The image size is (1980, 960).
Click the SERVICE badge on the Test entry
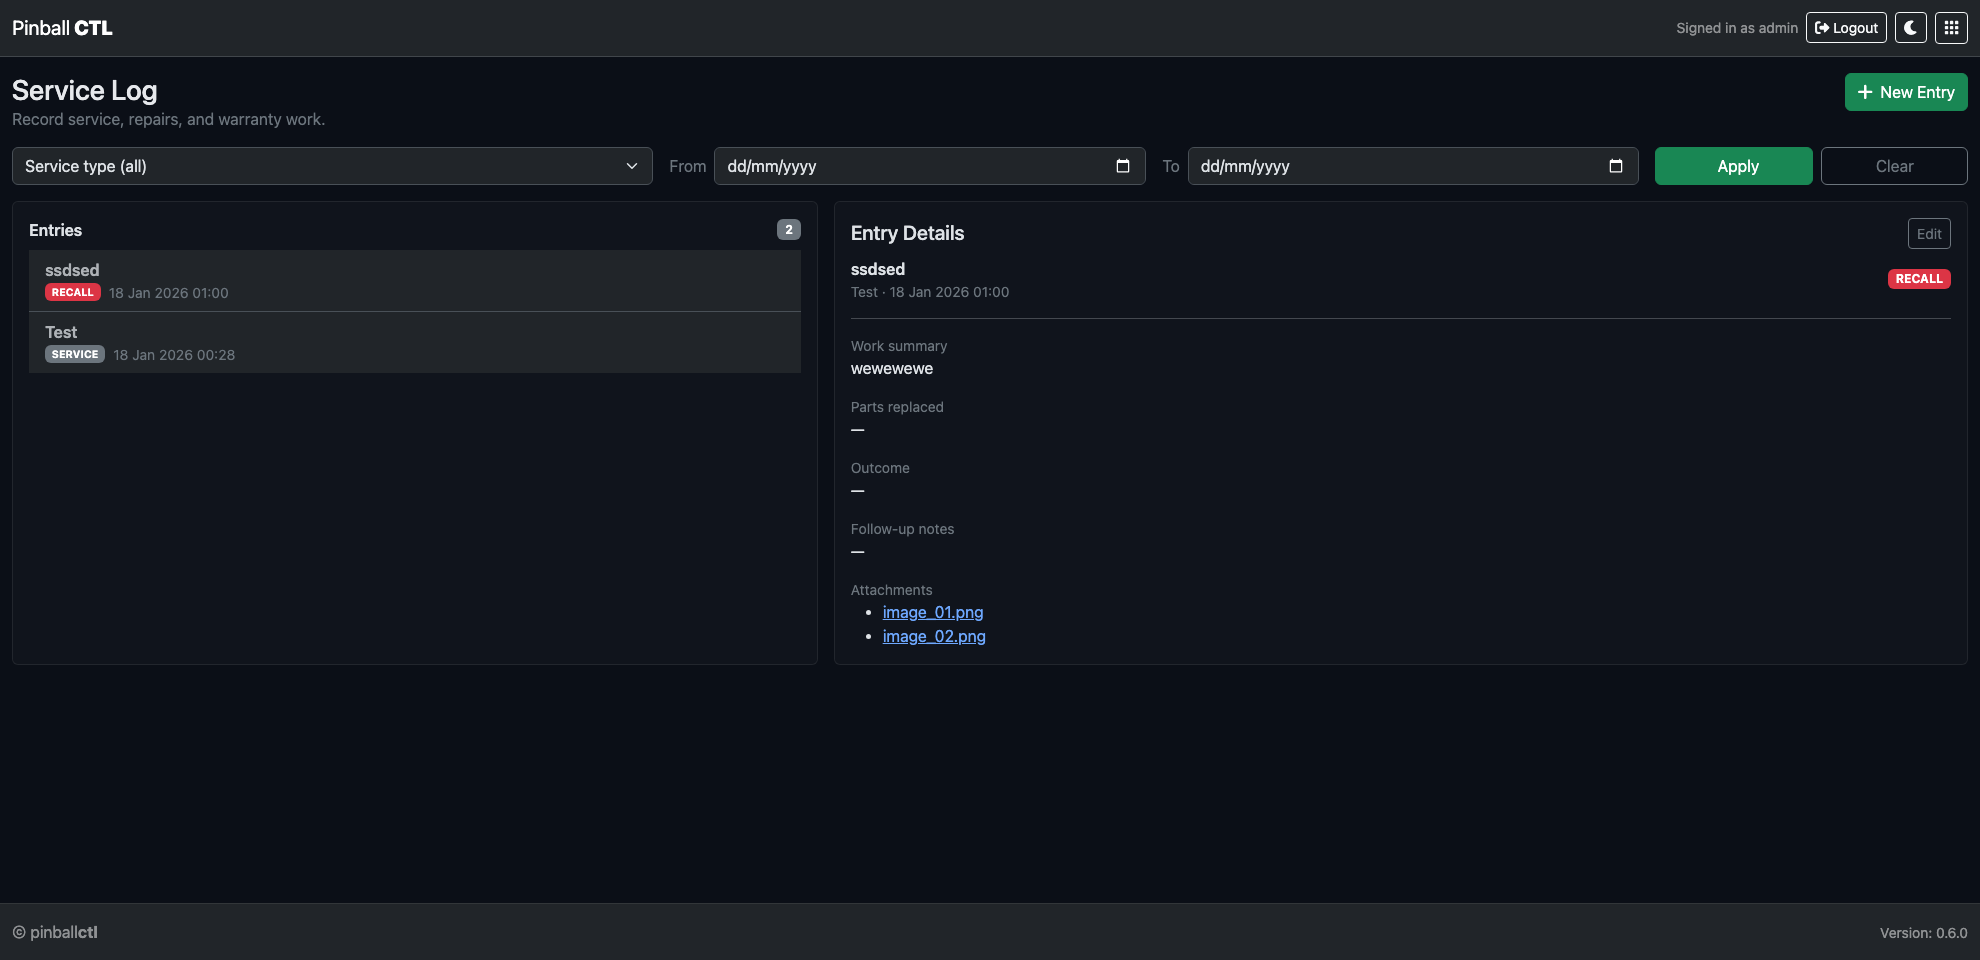tap(74, 353)
